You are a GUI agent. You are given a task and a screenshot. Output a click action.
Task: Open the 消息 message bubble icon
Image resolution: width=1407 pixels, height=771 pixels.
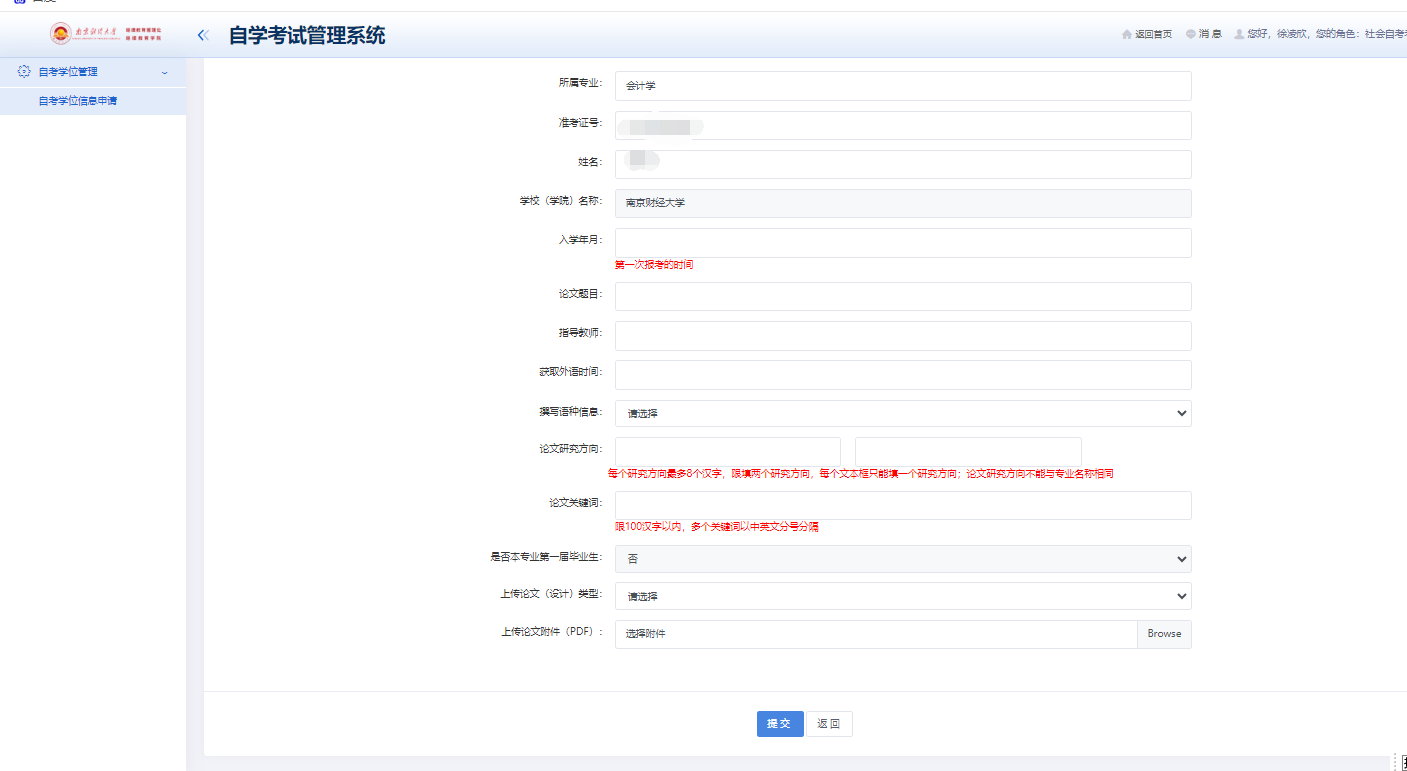pyautogui.click(x=1190, y=33)
